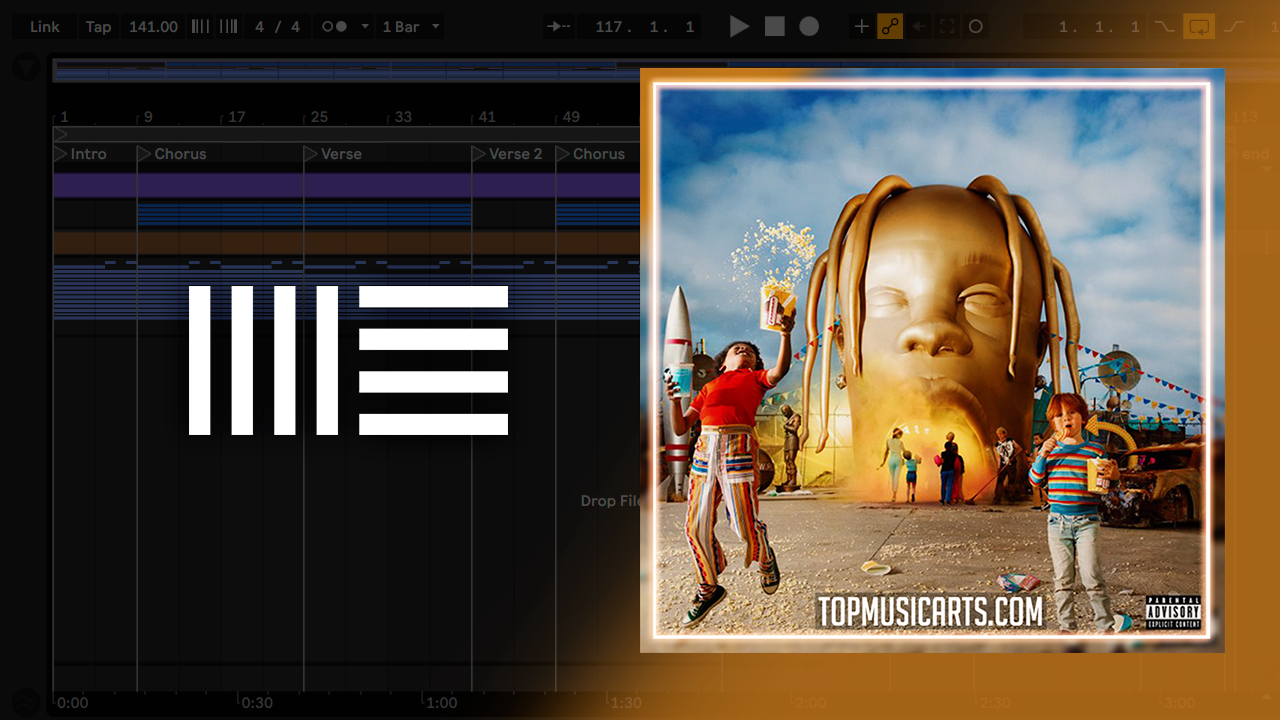Click the Chorus locator at bar 9
The width and height of the screenshot is (1280, 720).
pyautogui.click(x=178, y=154)
